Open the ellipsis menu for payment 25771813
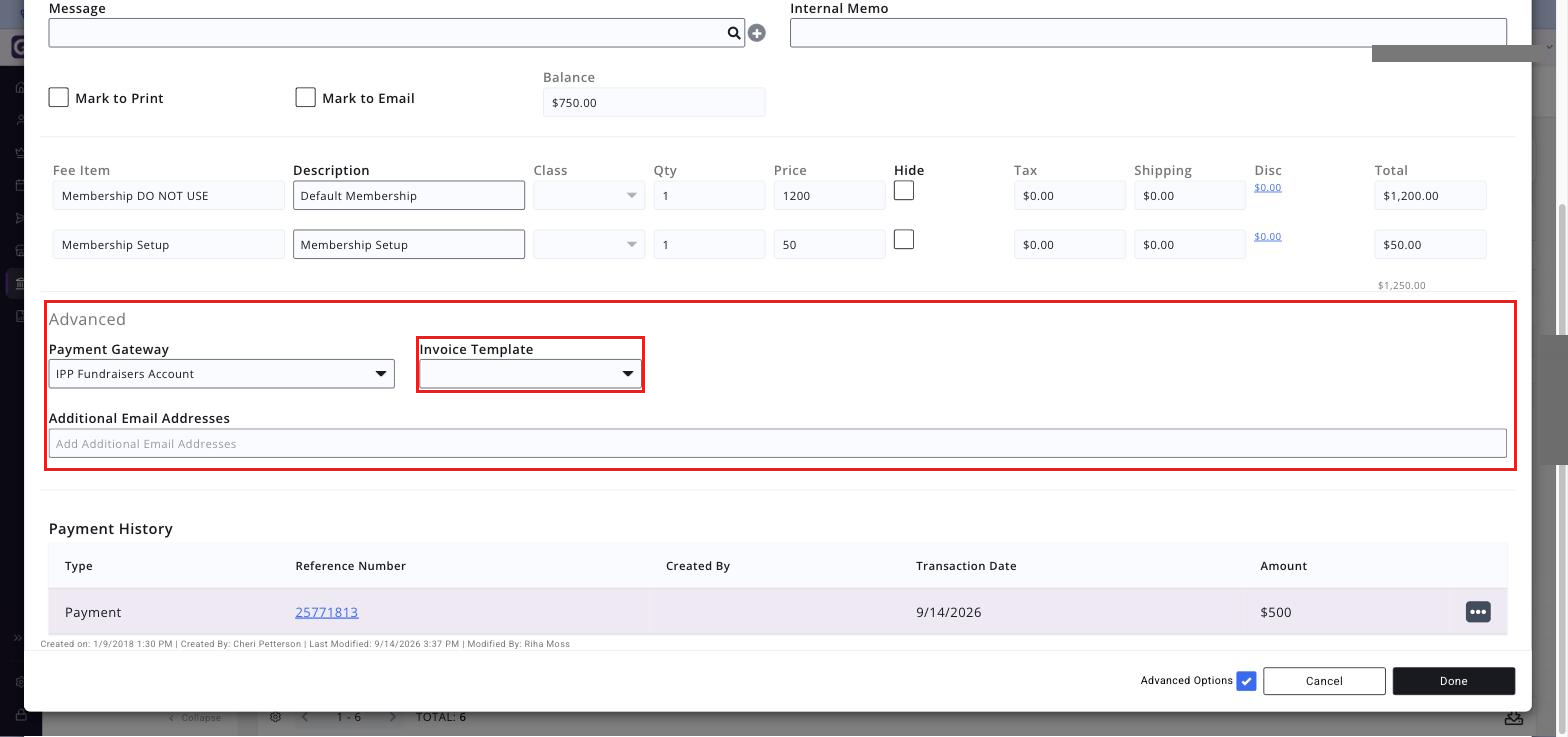Screen dimensions: 1568x737 click(1478, 612)
